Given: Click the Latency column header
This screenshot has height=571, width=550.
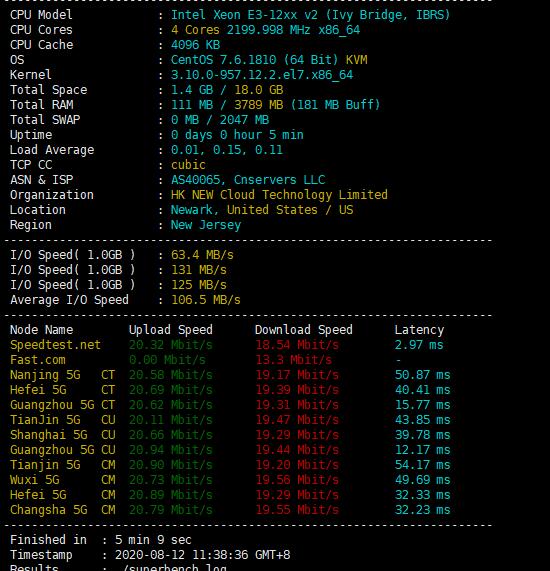Looking at the screenshot, I should pos(419,330).
